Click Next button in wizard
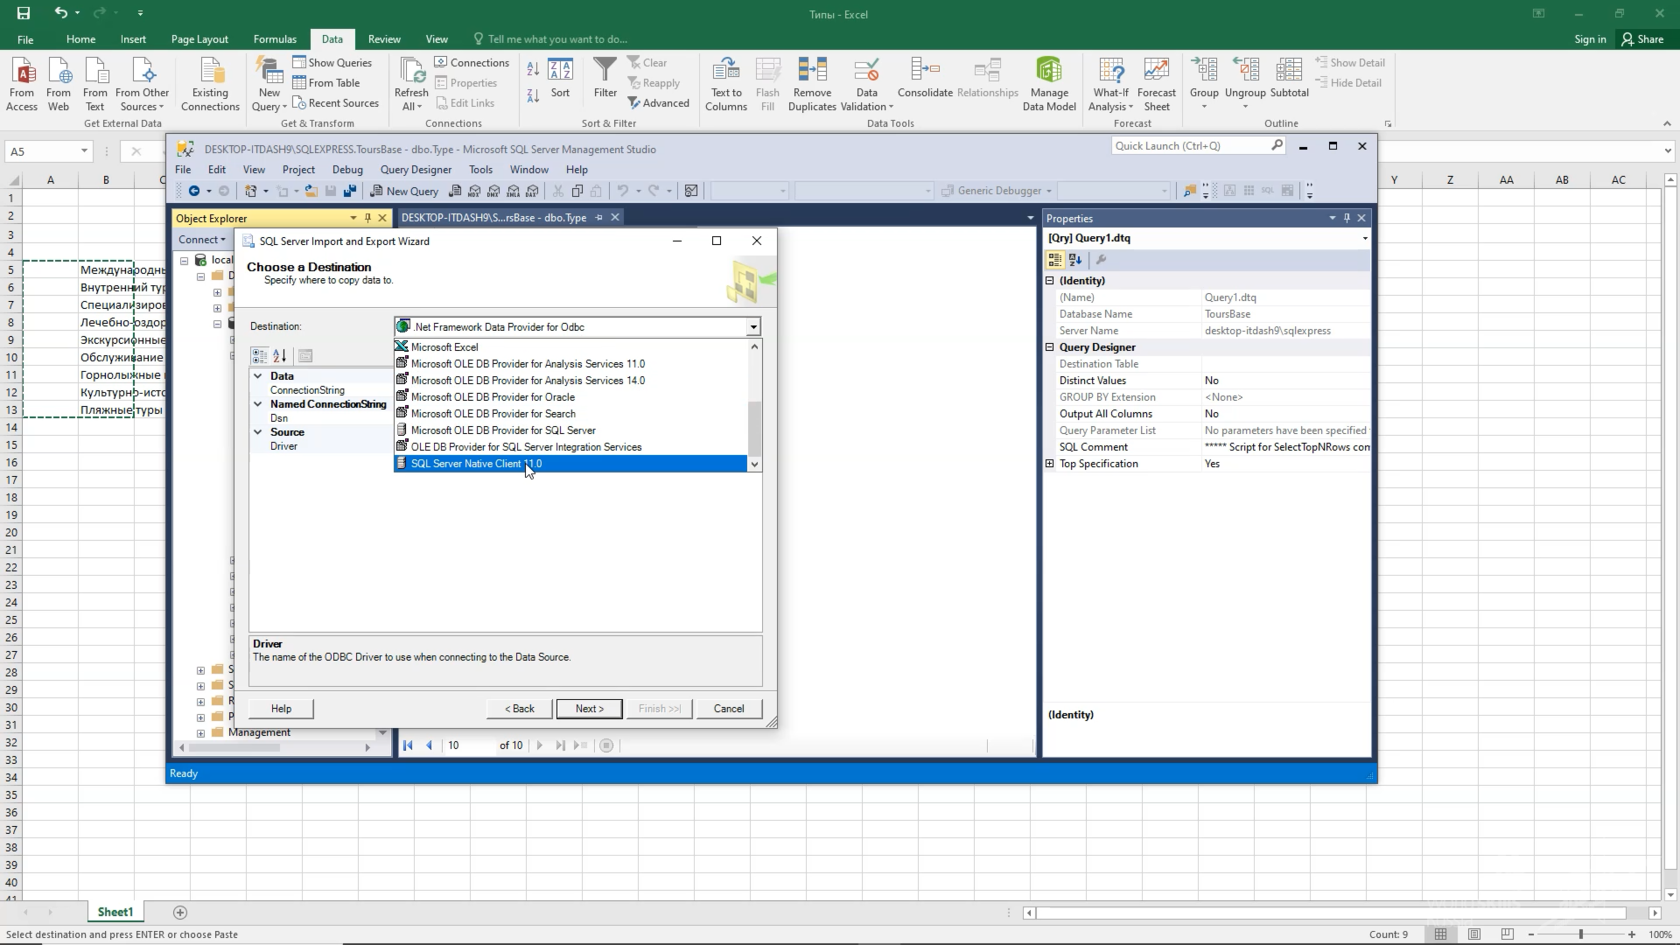Viewport: 1680px width, 945px height. [x=589, y=708]
